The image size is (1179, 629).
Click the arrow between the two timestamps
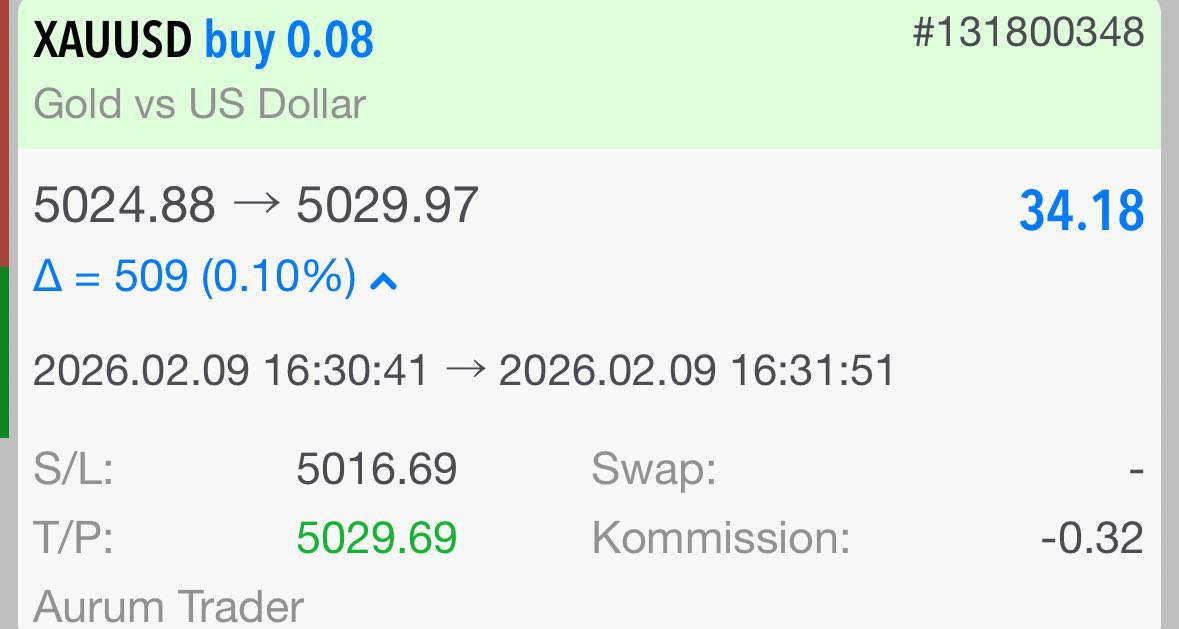tap(462, 371)
